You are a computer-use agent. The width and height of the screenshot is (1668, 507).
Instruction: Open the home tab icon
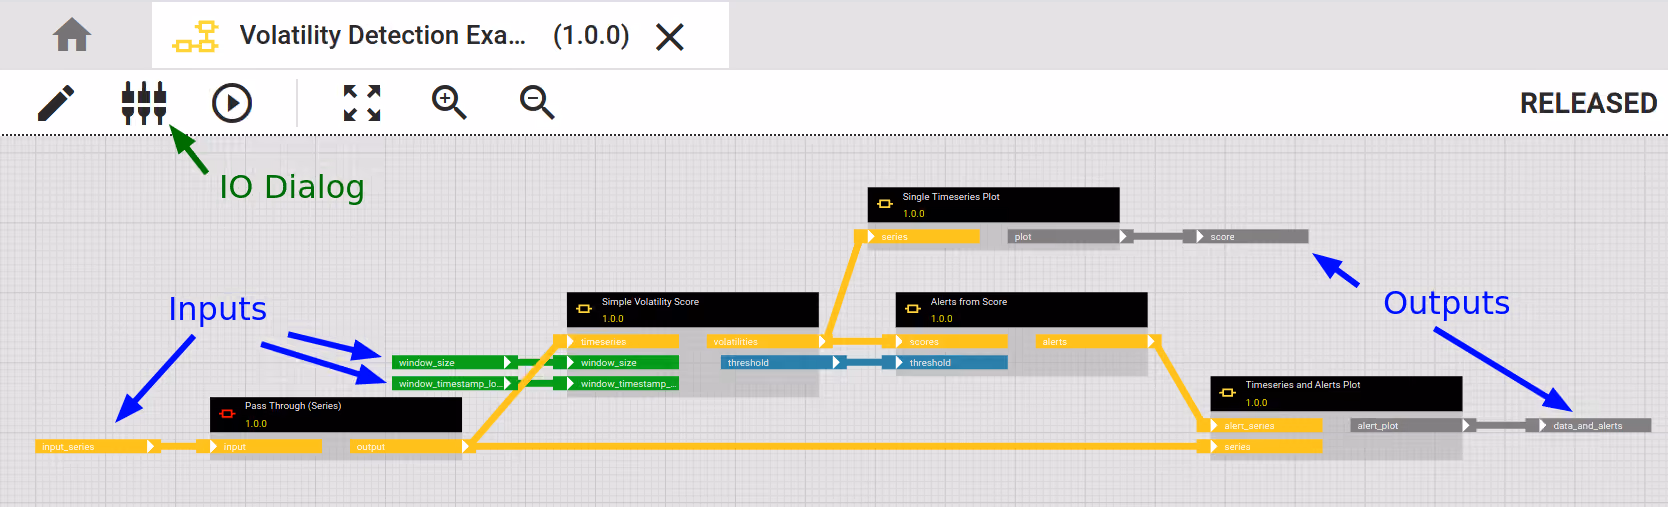72,35
